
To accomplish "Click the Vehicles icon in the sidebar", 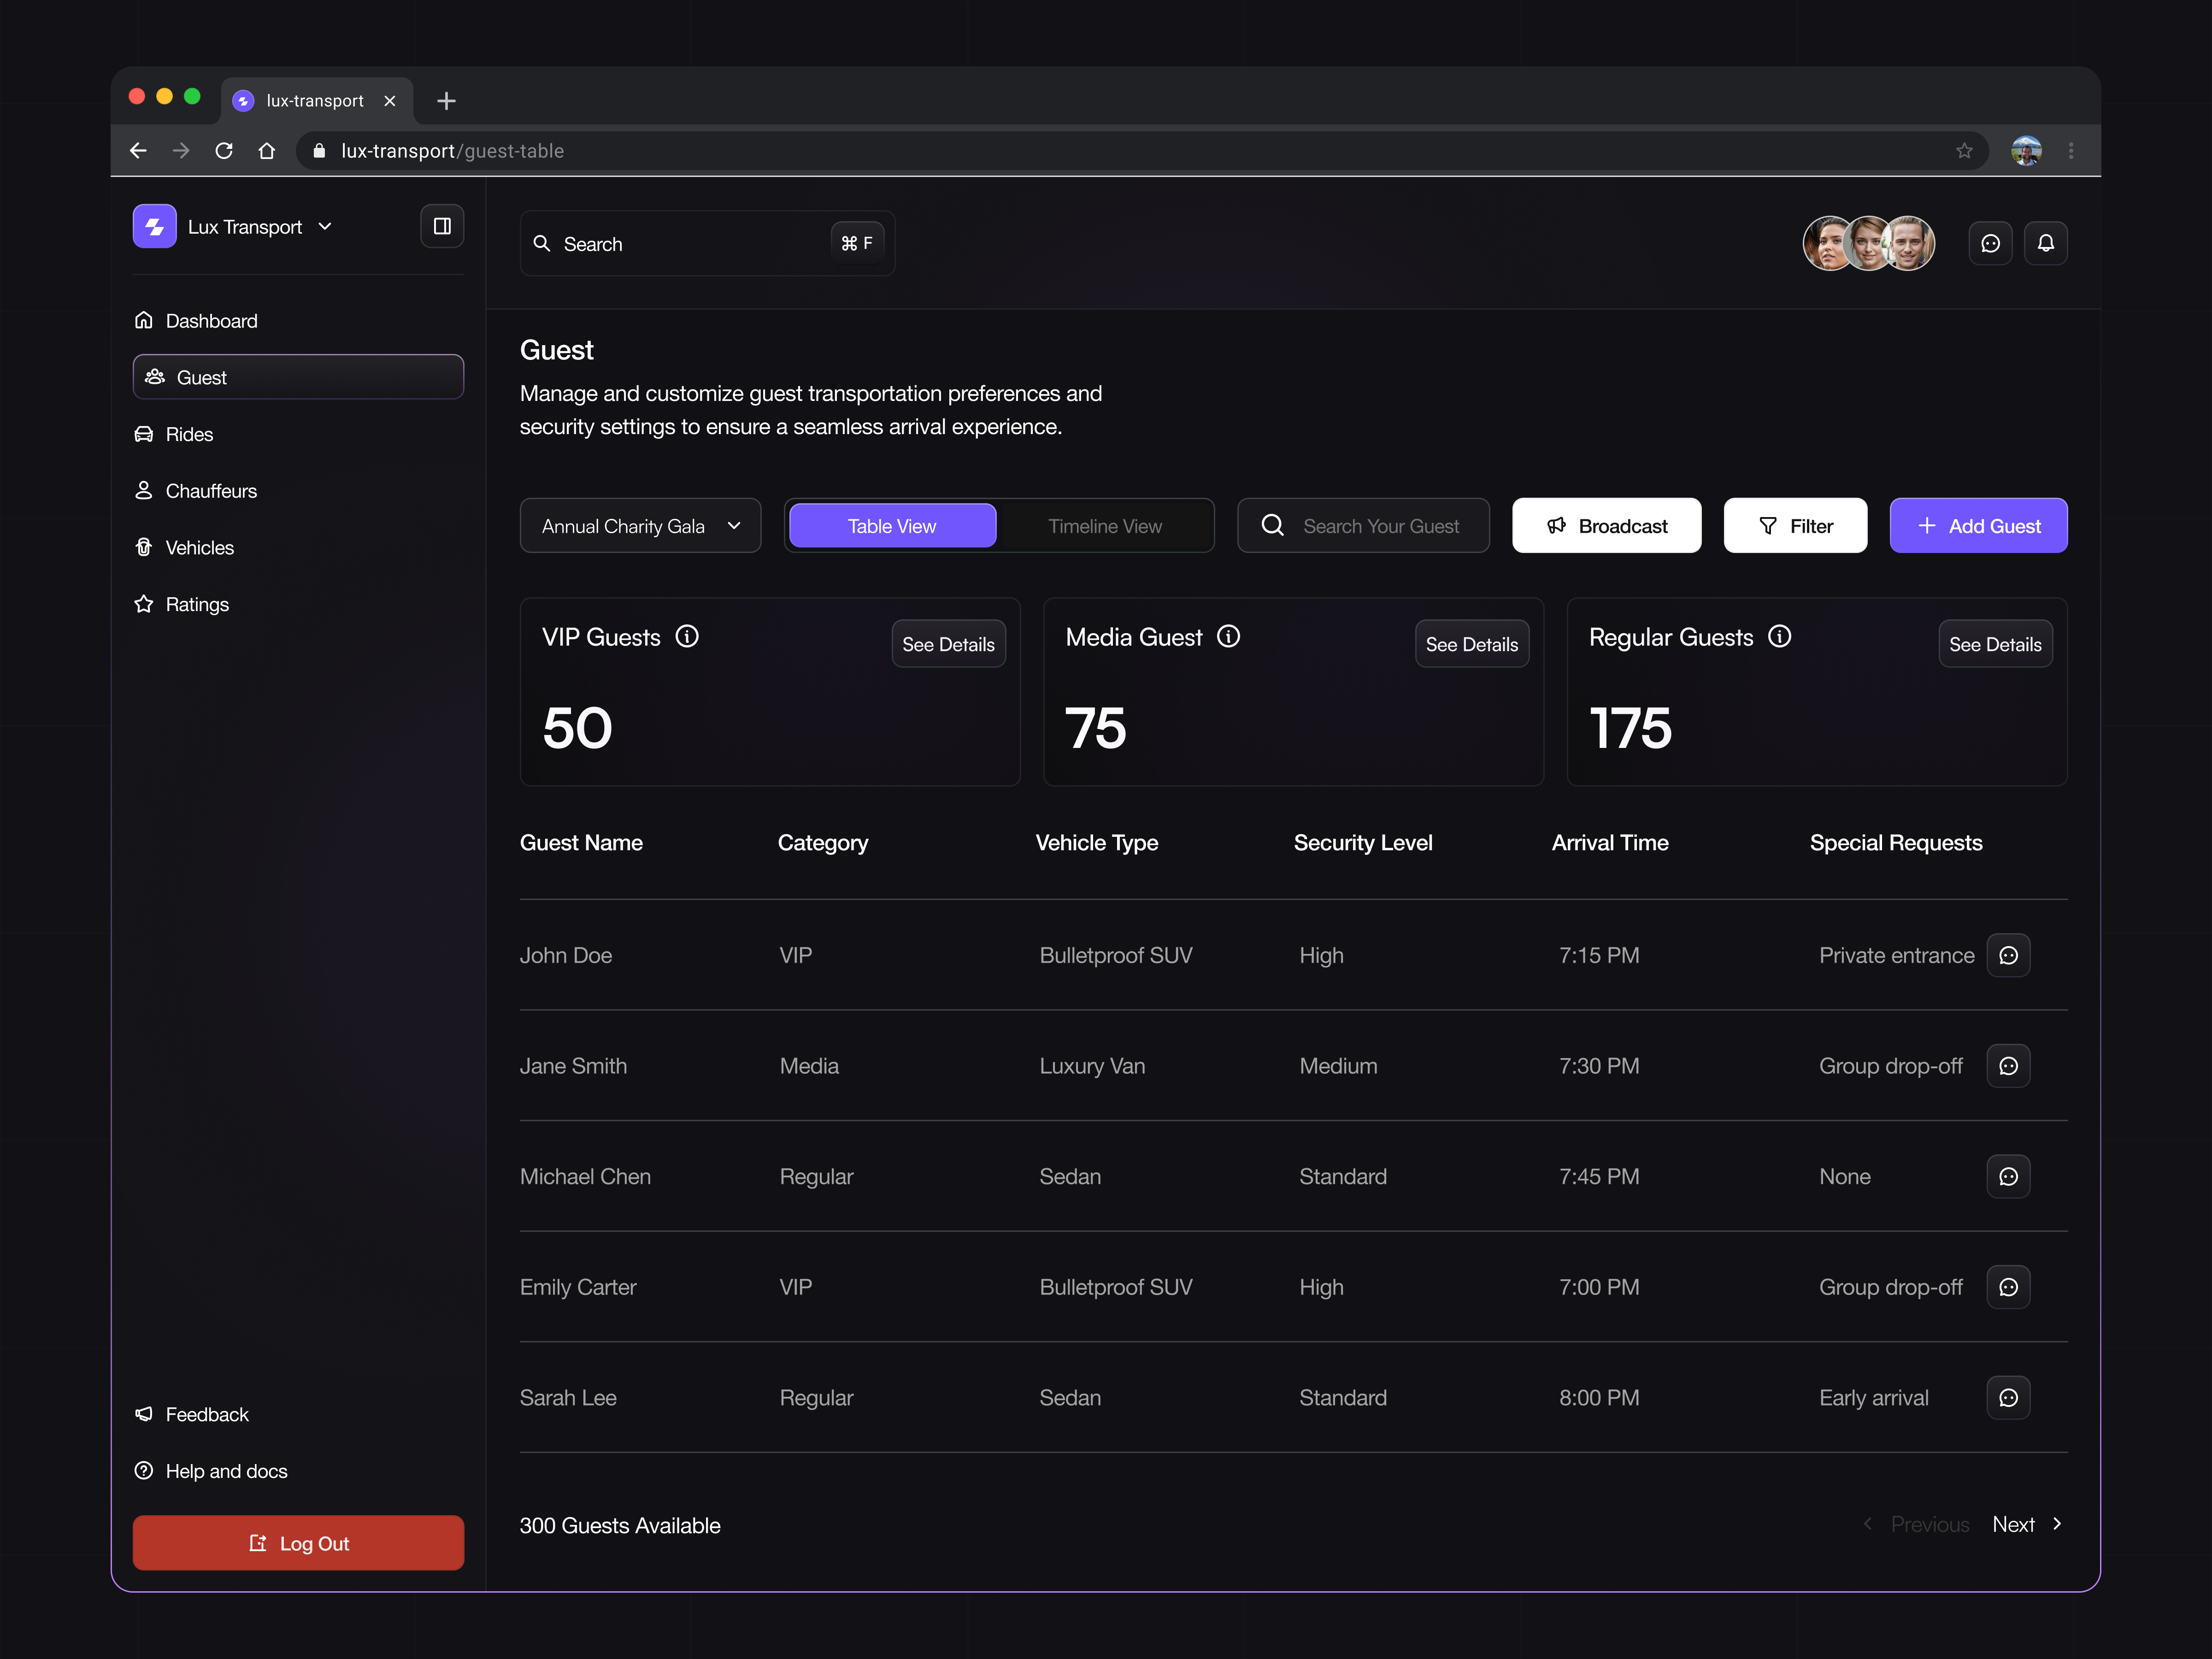I will coord(146,547).
